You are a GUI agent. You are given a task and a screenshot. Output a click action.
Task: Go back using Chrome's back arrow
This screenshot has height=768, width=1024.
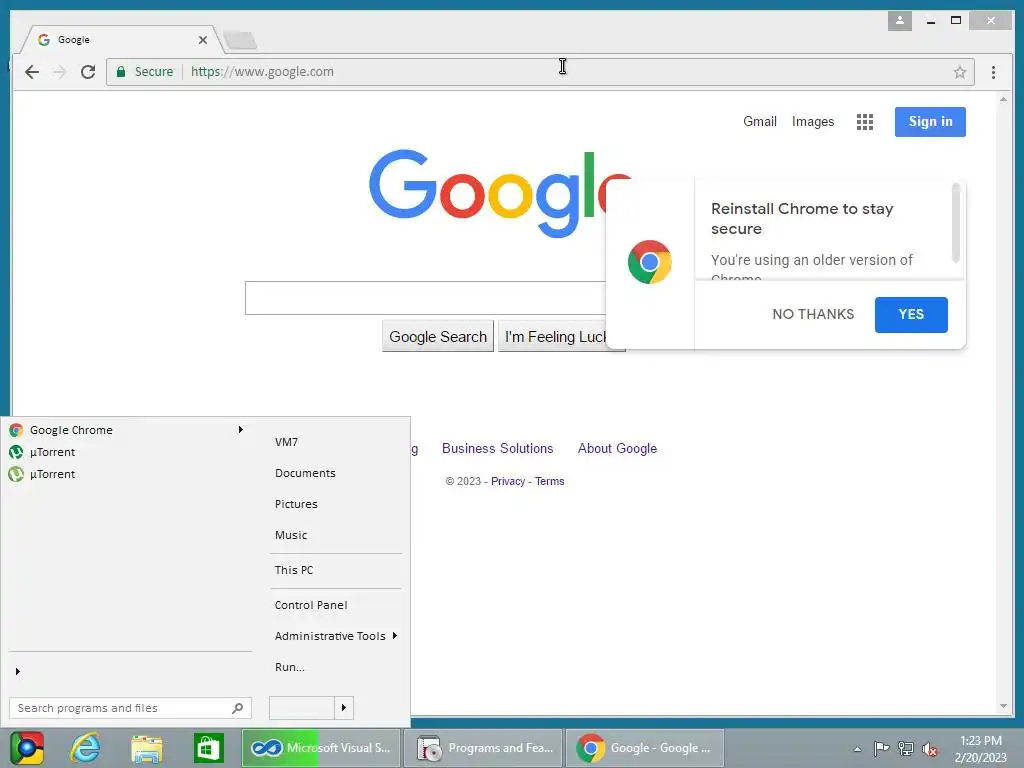tap(31, 72)
